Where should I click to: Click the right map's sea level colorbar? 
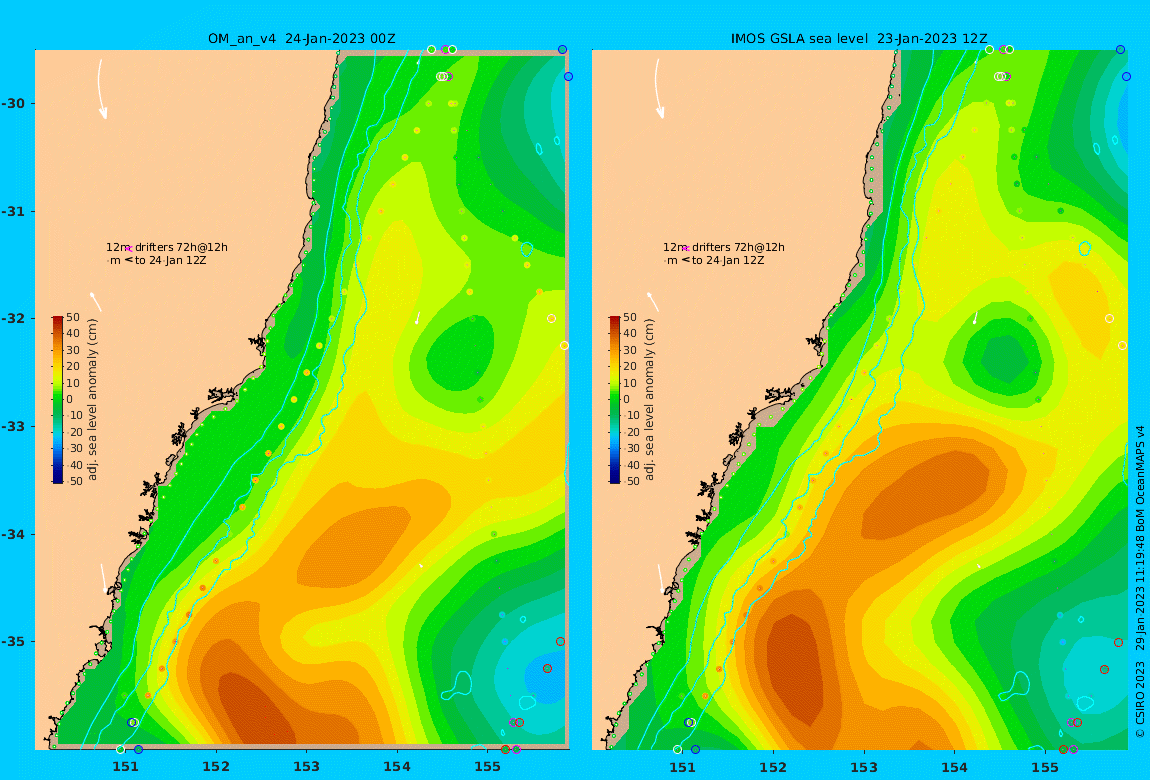coord(615,400)
